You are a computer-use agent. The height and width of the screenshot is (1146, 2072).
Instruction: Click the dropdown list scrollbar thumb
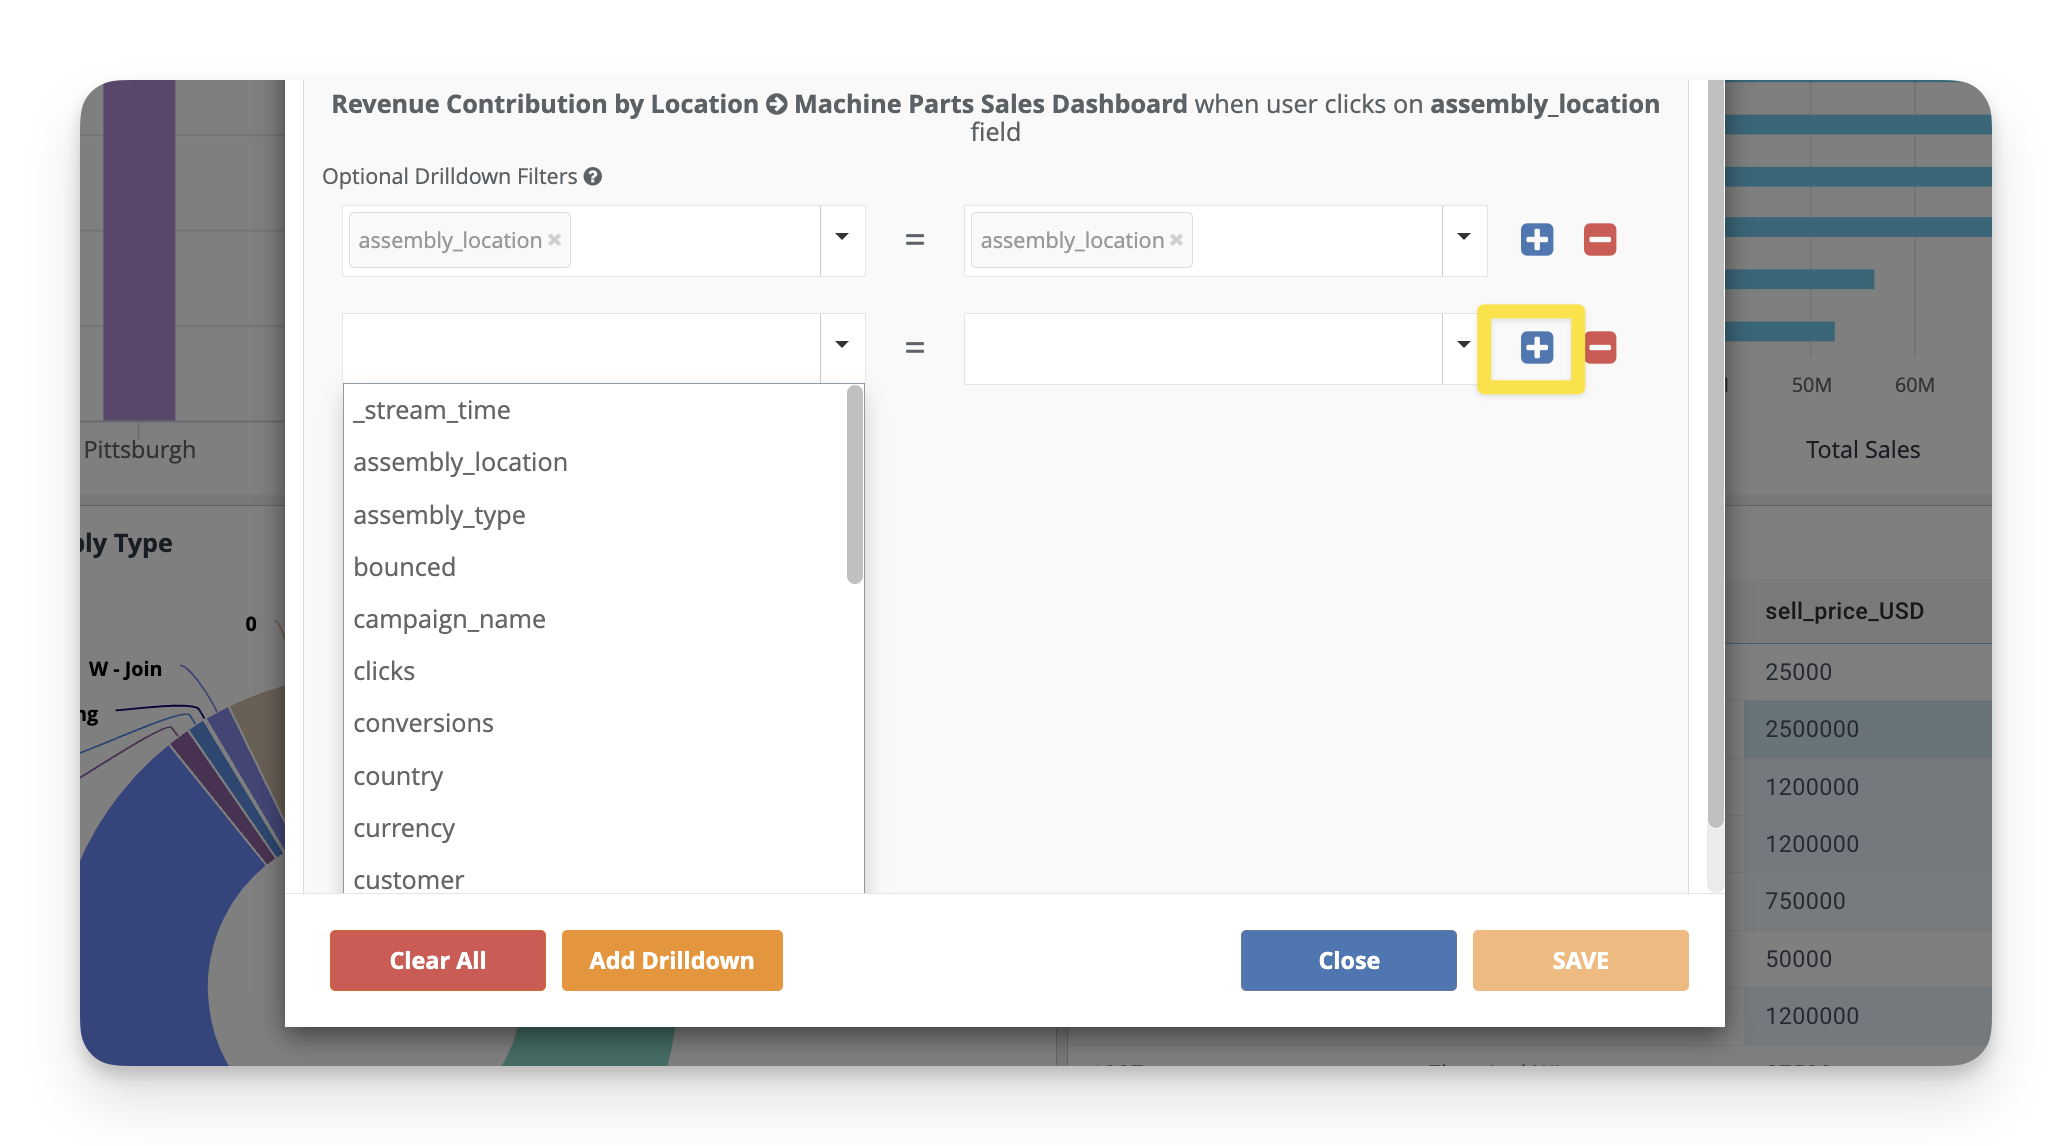854,484
